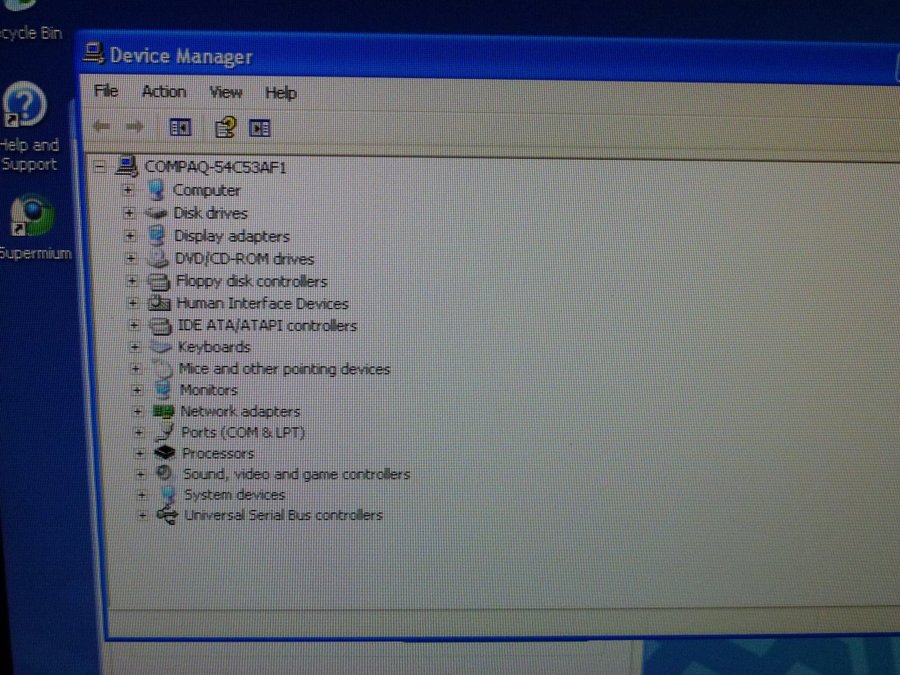Click the Disk drives icon
Image resolution: width=900 pixels, height=675 pixels.
tap(156, 213)
